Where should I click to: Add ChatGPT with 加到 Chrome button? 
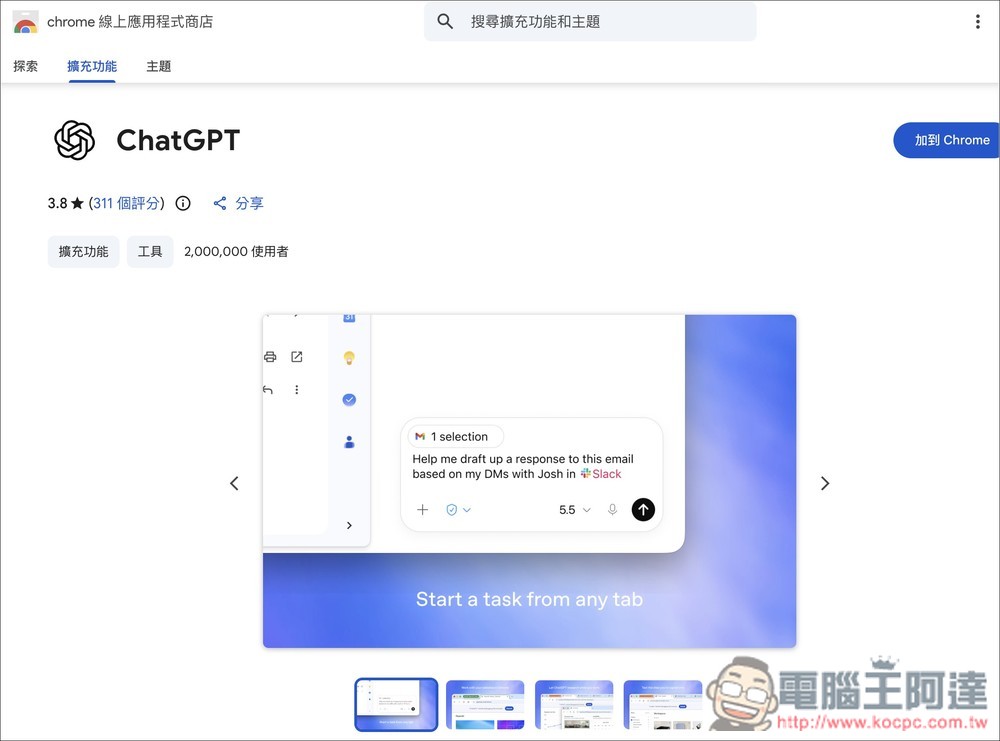946,140
